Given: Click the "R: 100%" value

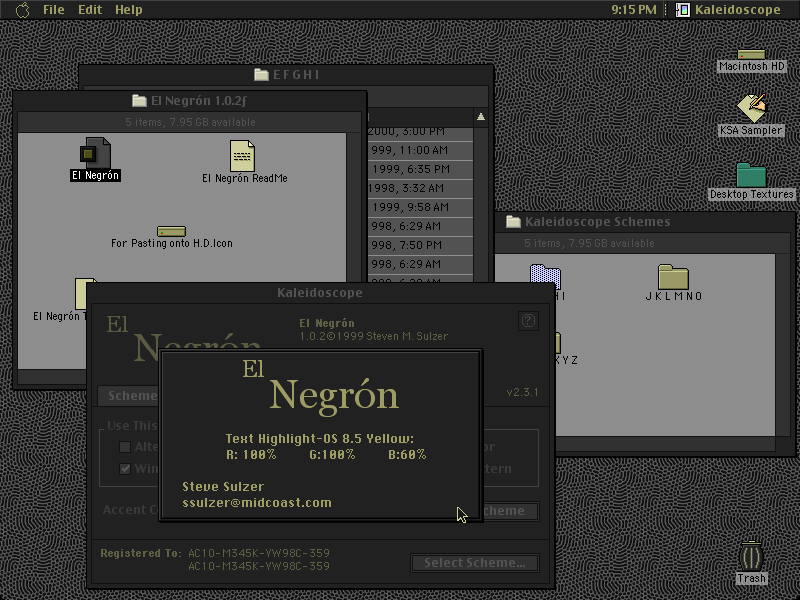Looking at the screenshot, I should tap(251, 455).
